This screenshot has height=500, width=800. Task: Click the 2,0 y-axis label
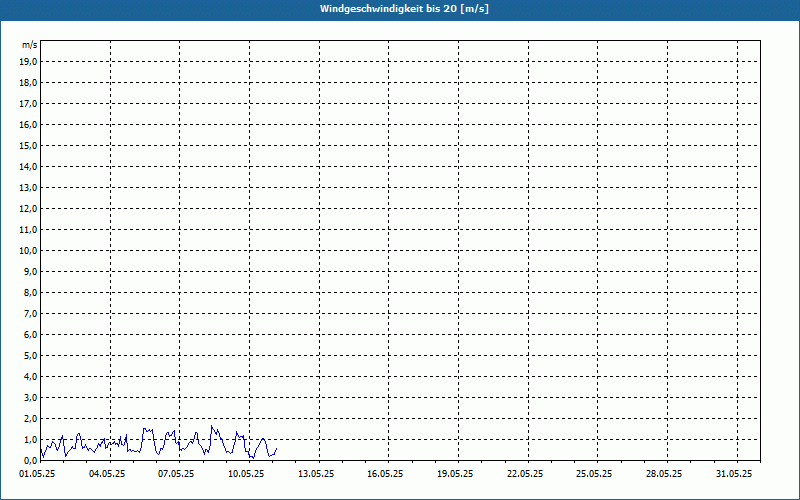point(30,419)
